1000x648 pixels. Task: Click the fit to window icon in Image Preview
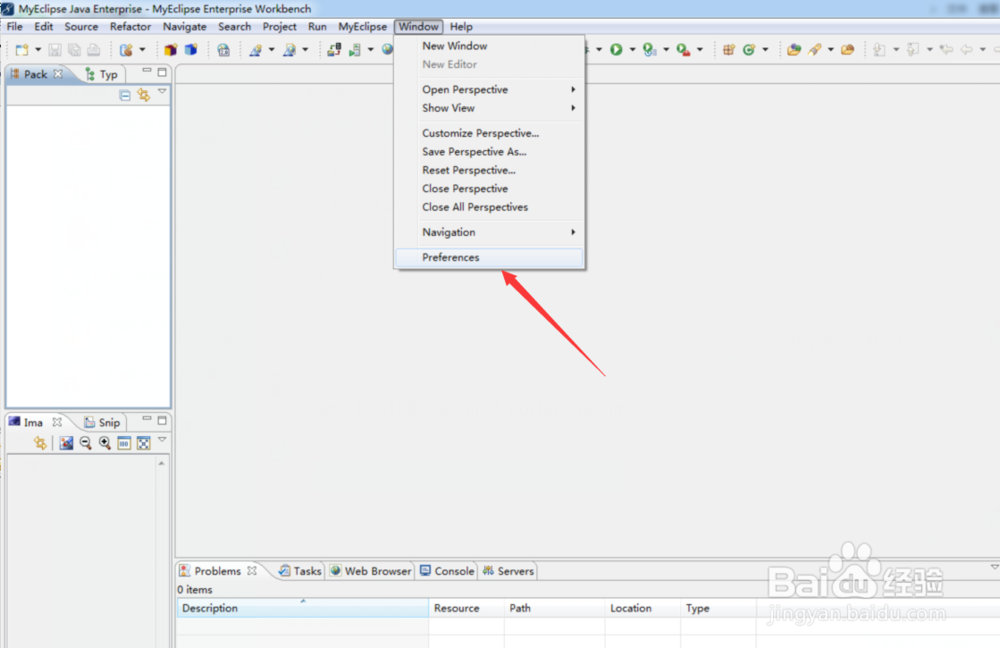pyautogui.click(x=143, y=443)
